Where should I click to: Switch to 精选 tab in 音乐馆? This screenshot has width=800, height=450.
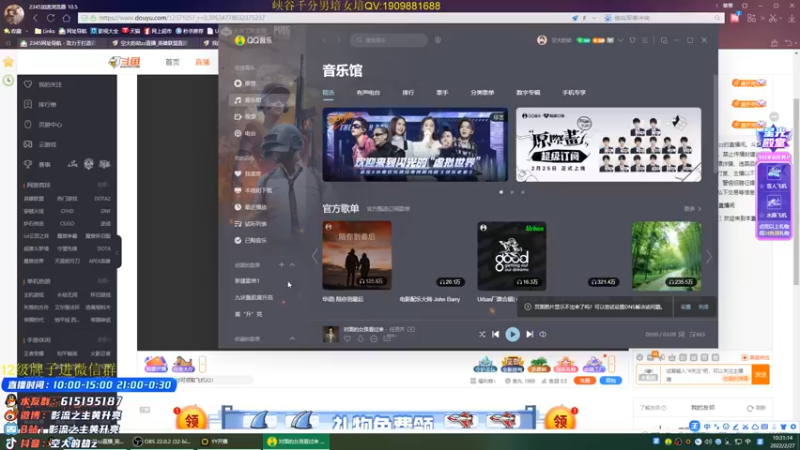coord(328,93)
